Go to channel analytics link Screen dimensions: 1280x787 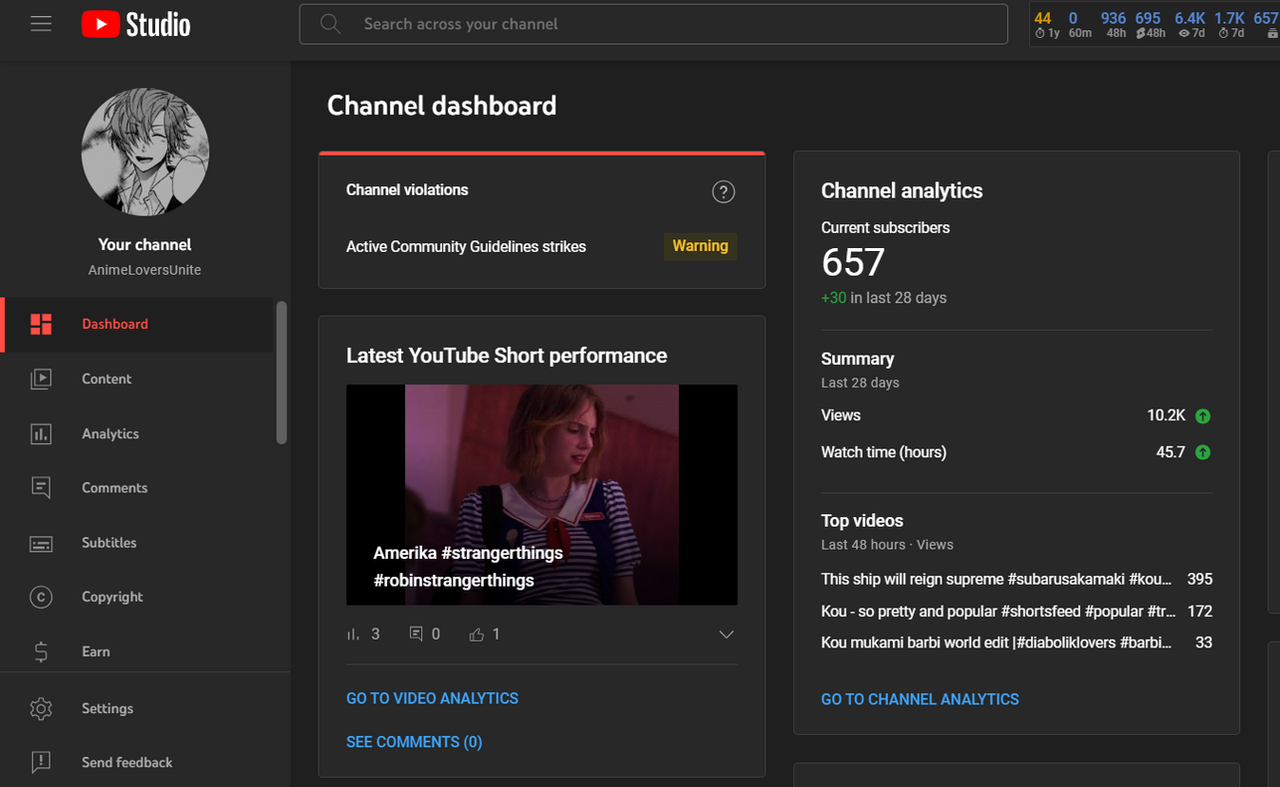[920, 699]
